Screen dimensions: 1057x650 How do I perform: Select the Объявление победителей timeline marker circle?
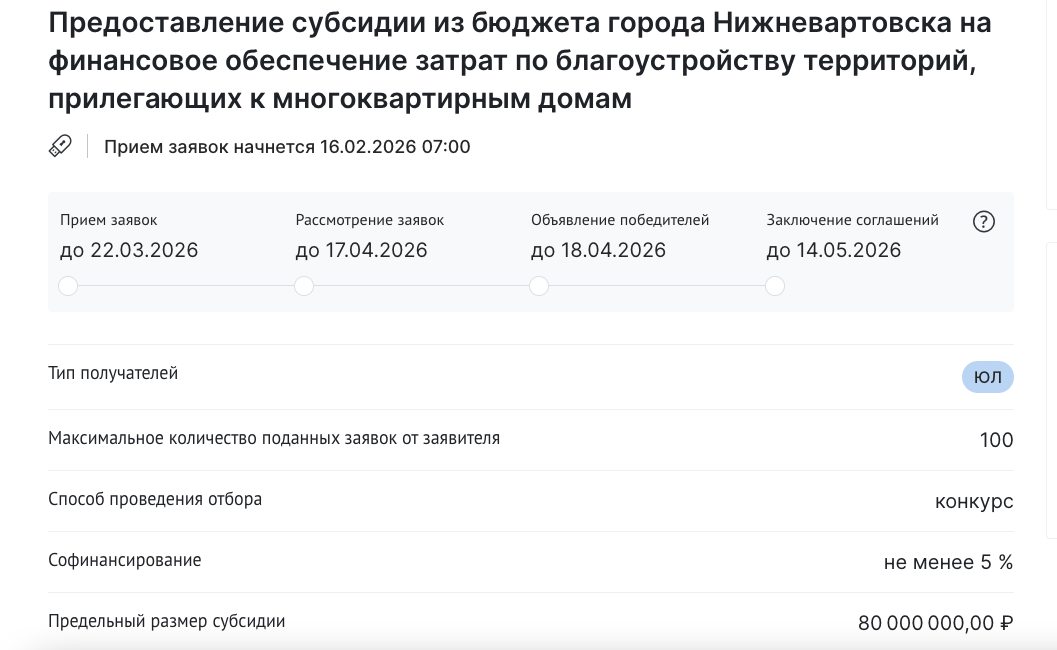coord(539,286)
